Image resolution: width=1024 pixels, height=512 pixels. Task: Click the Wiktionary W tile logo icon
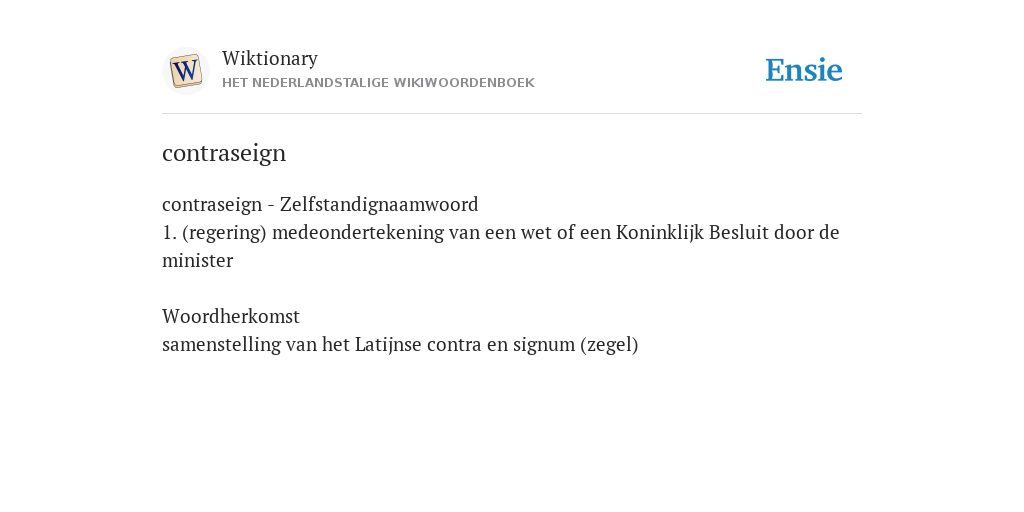point(185,71)
